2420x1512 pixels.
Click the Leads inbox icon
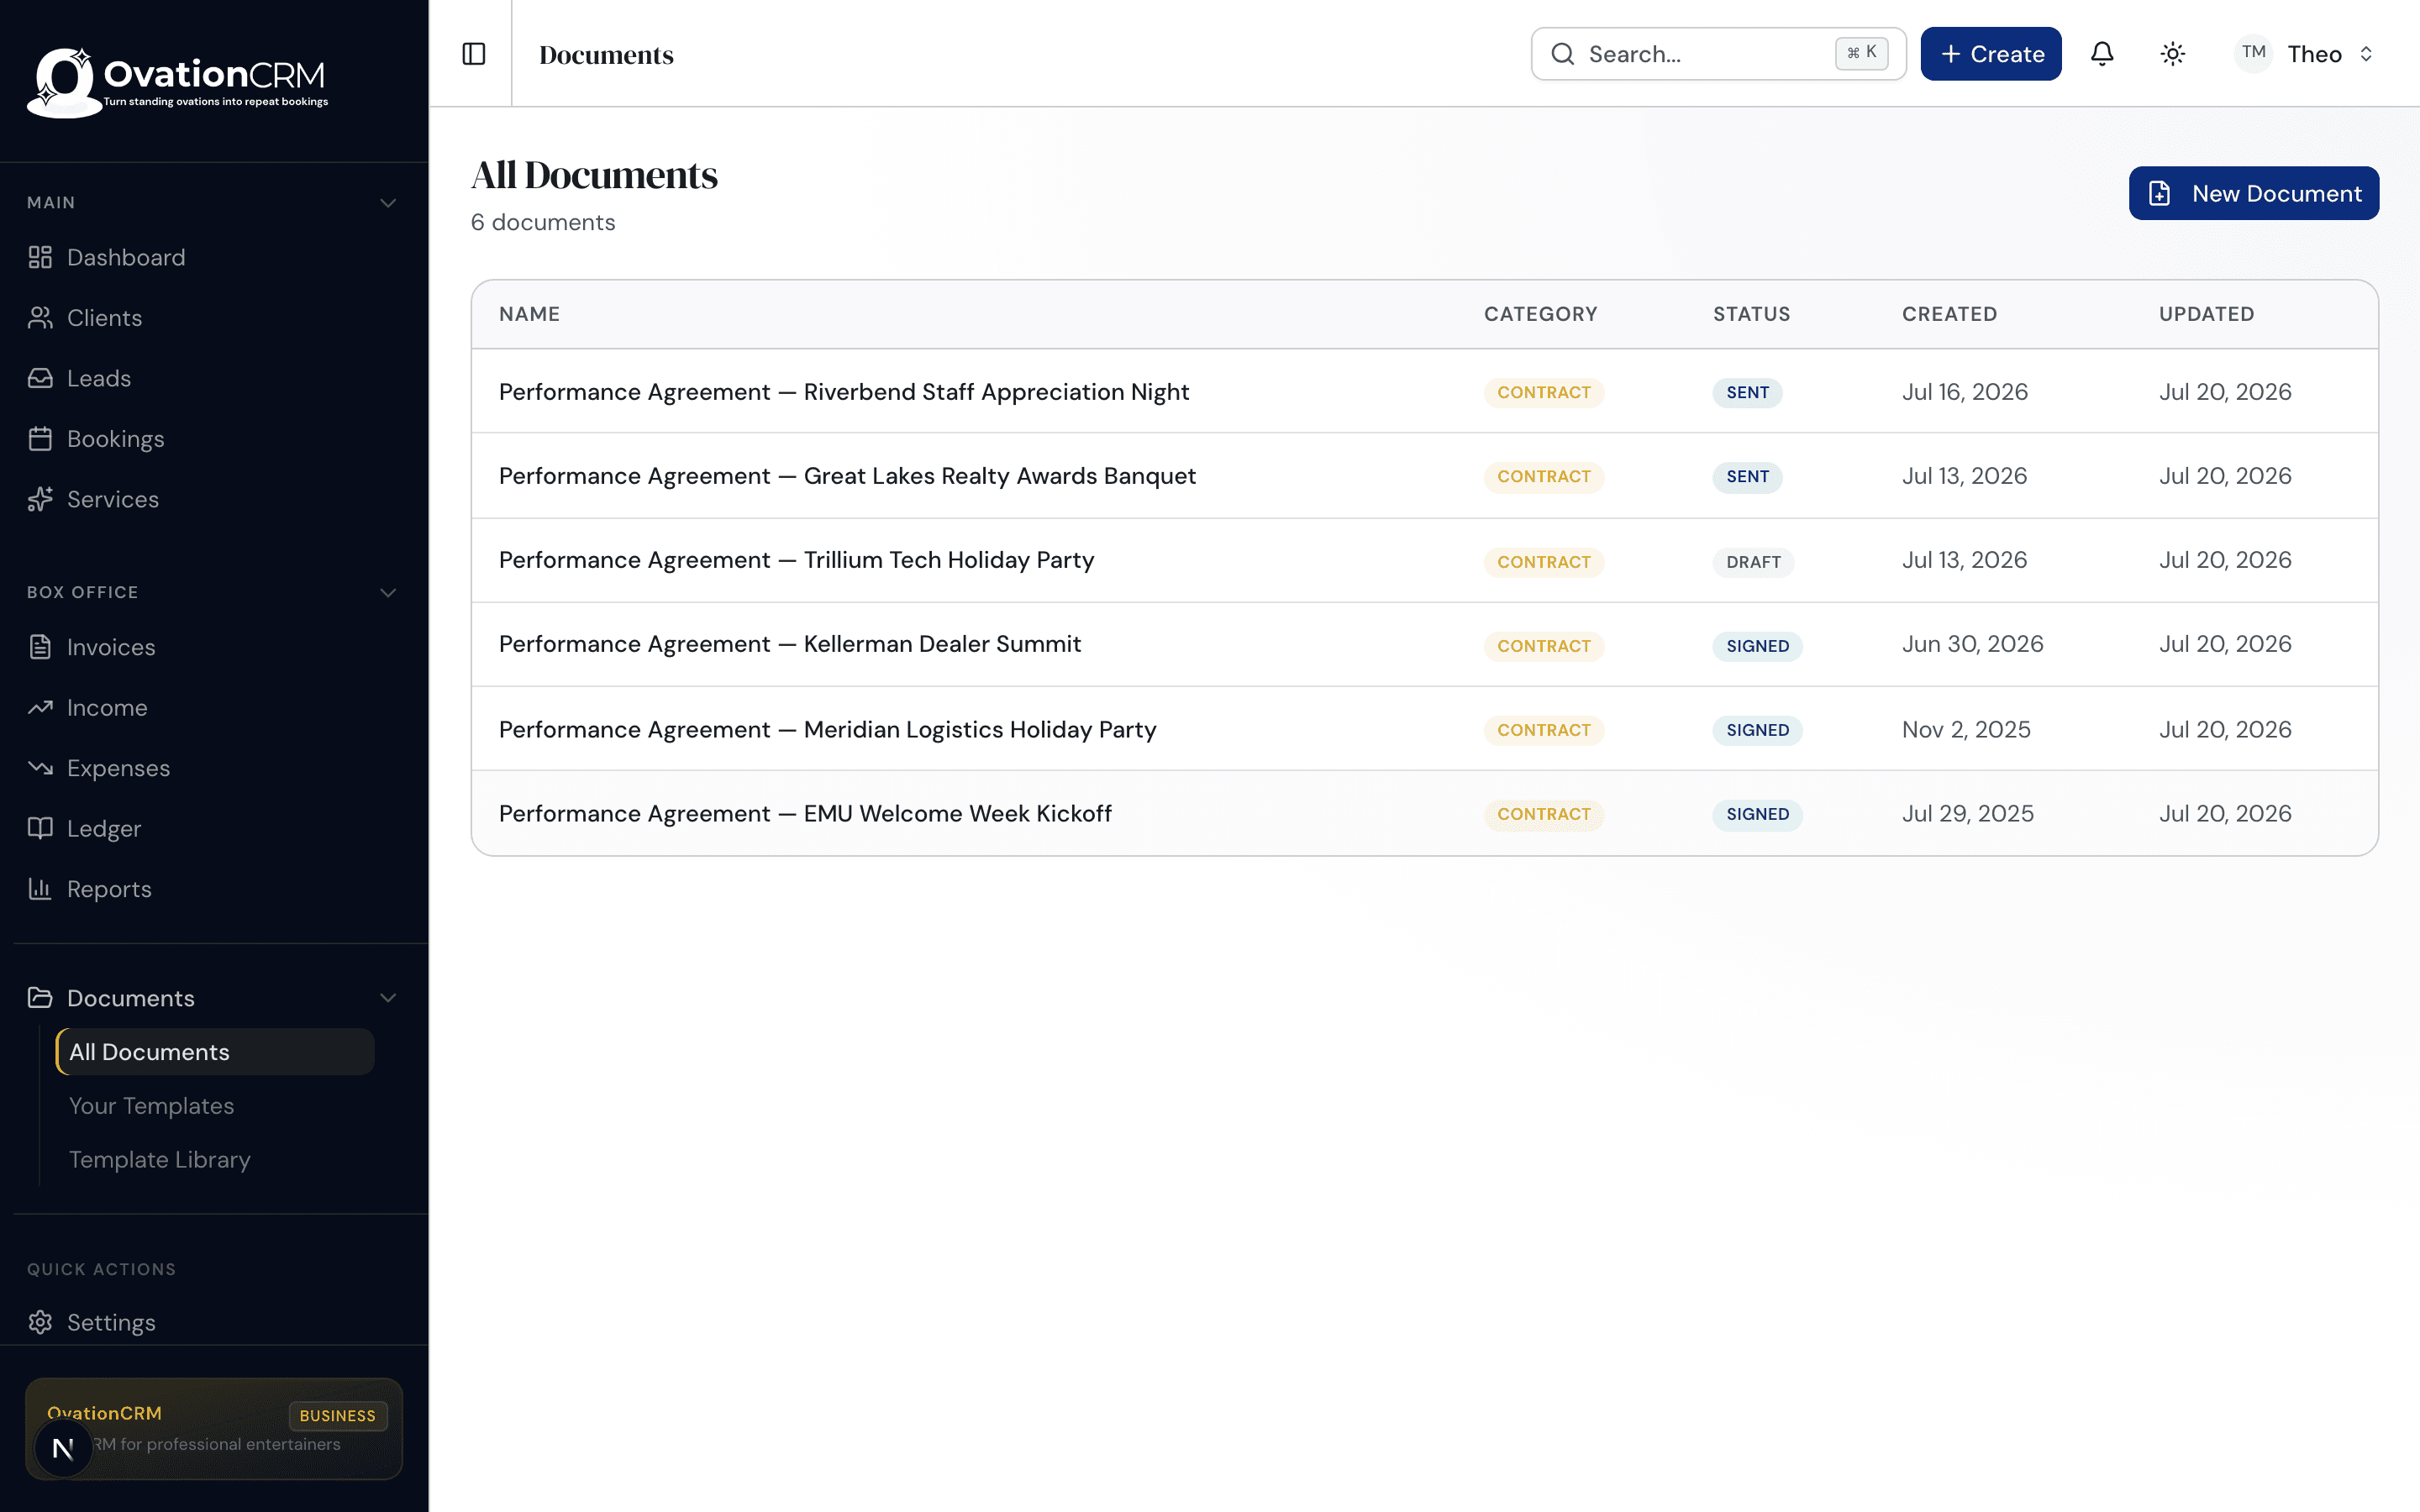tap(40, 378)
